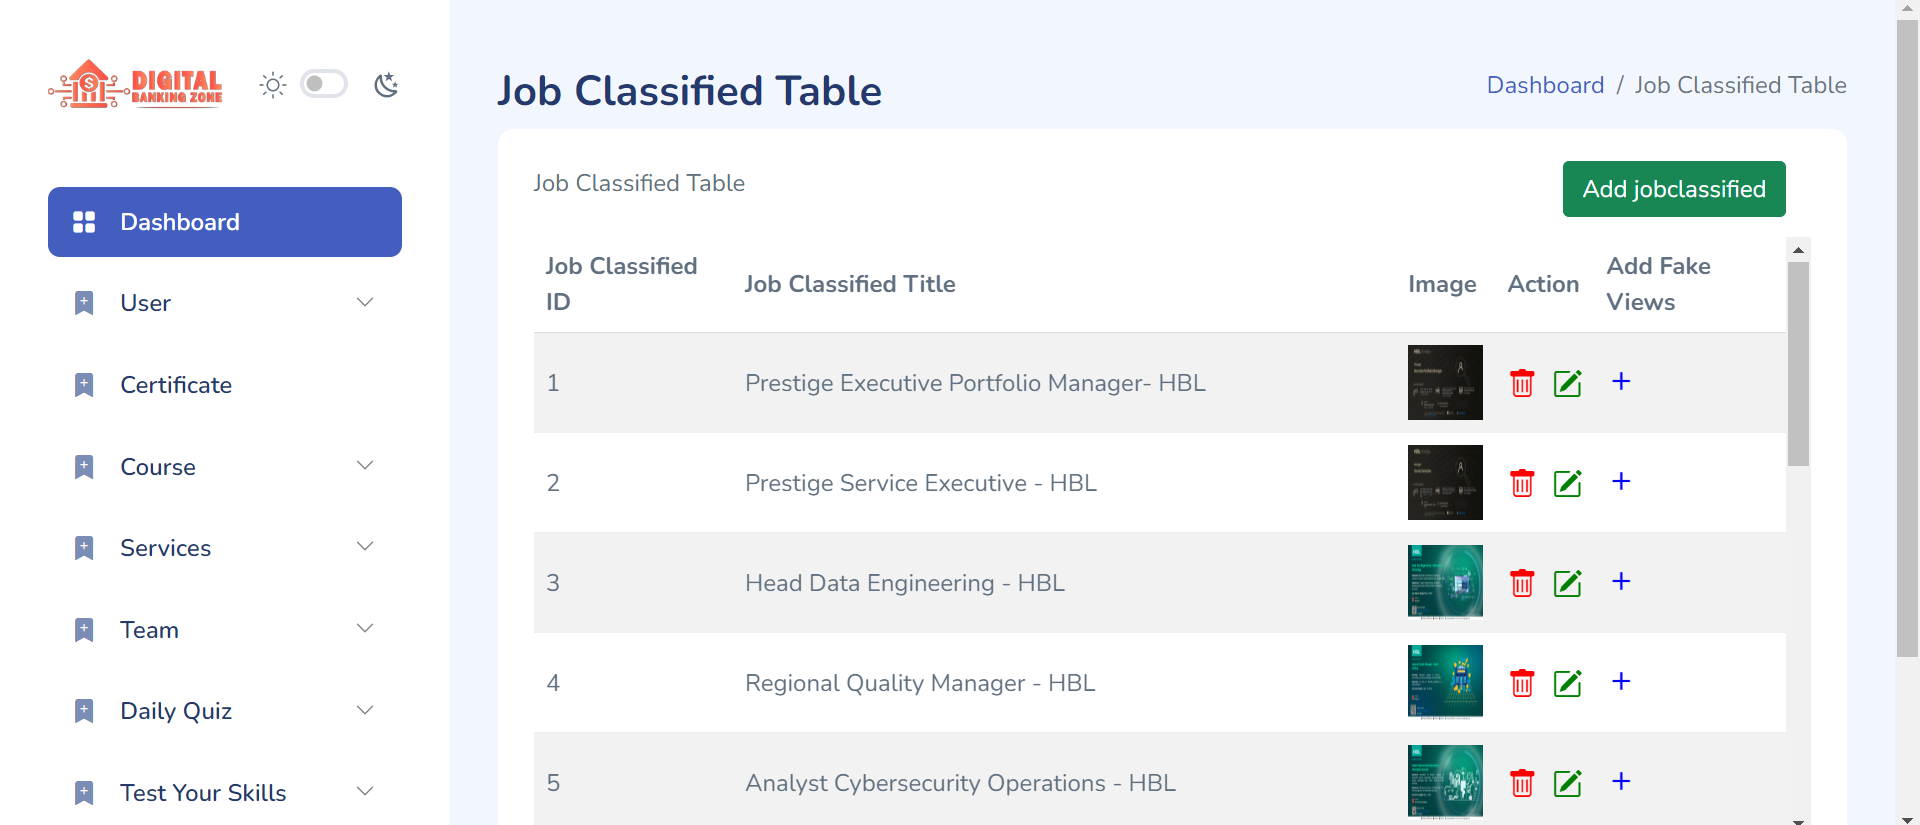Add fake views to job ID 1
Viewport: 1920px width, 825px height.
pos(1621,381)
